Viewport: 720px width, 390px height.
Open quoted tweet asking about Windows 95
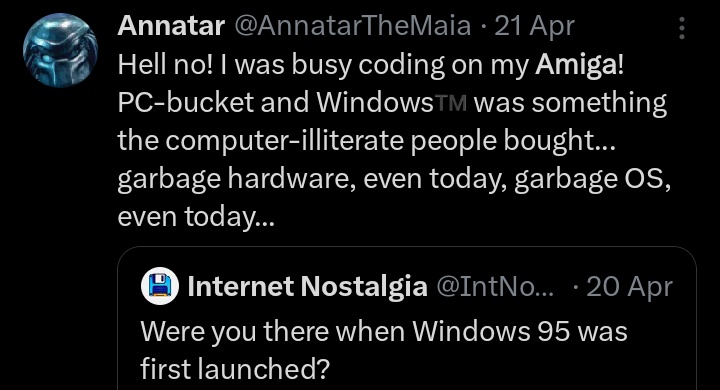pyautogui.click(x=406, y=318)
